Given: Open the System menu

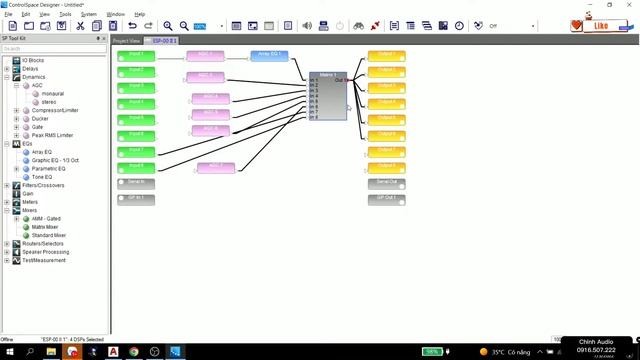Looking at the screenshot, I should [x=89, y=14].
